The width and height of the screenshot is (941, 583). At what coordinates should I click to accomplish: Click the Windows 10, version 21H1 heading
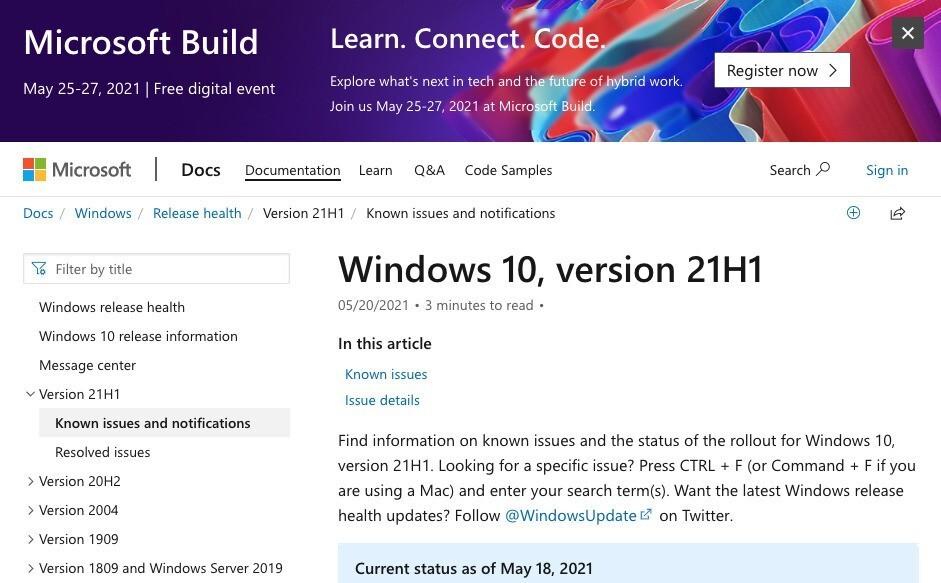pyautogui.click(x=550, y=269)
